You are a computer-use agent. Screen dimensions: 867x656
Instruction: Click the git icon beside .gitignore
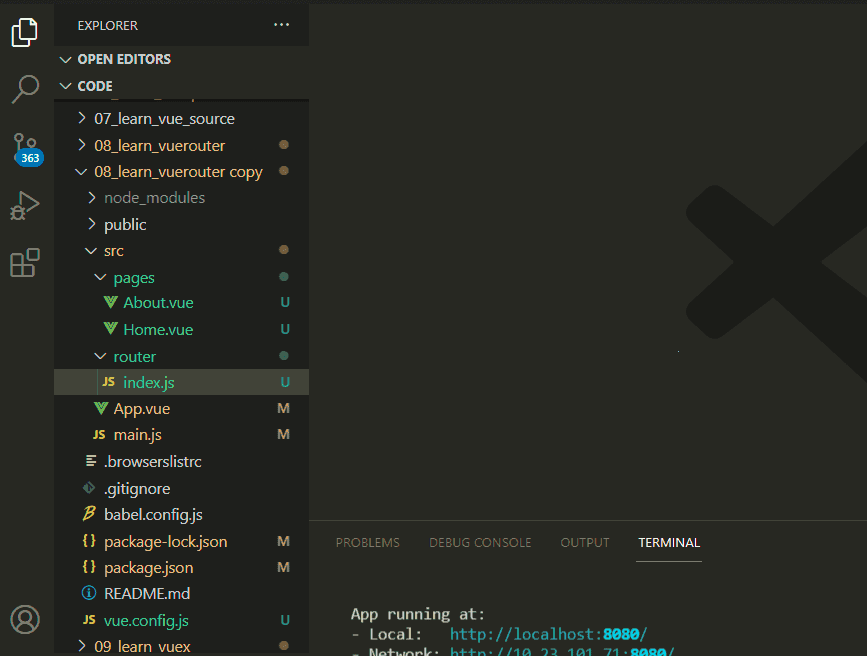click(x=89, y=488)
